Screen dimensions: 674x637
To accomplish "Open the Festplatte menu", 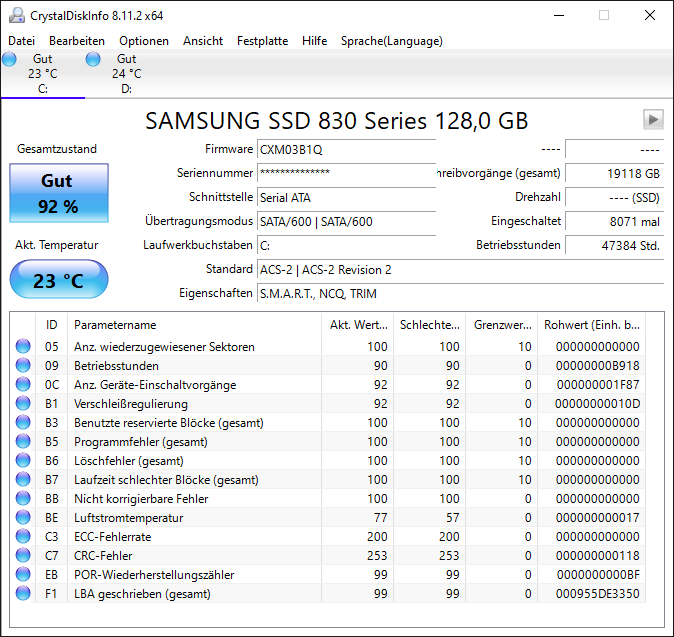I will (x=263, y=41).
